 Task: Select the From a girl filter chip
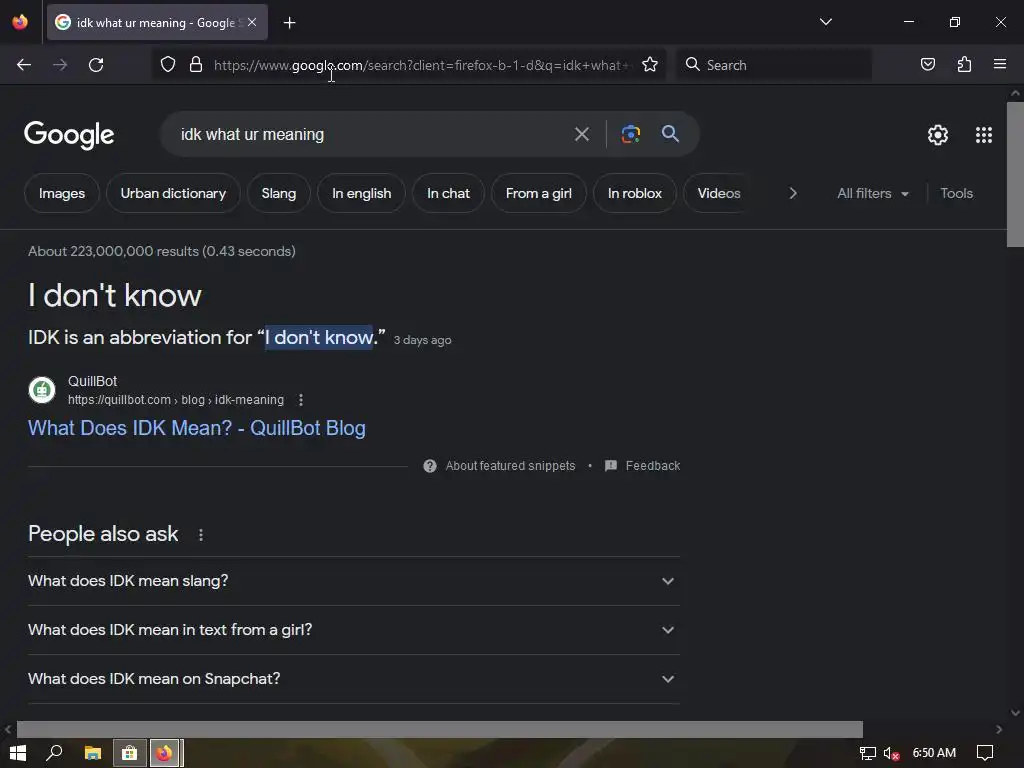[x=539, y=193]
